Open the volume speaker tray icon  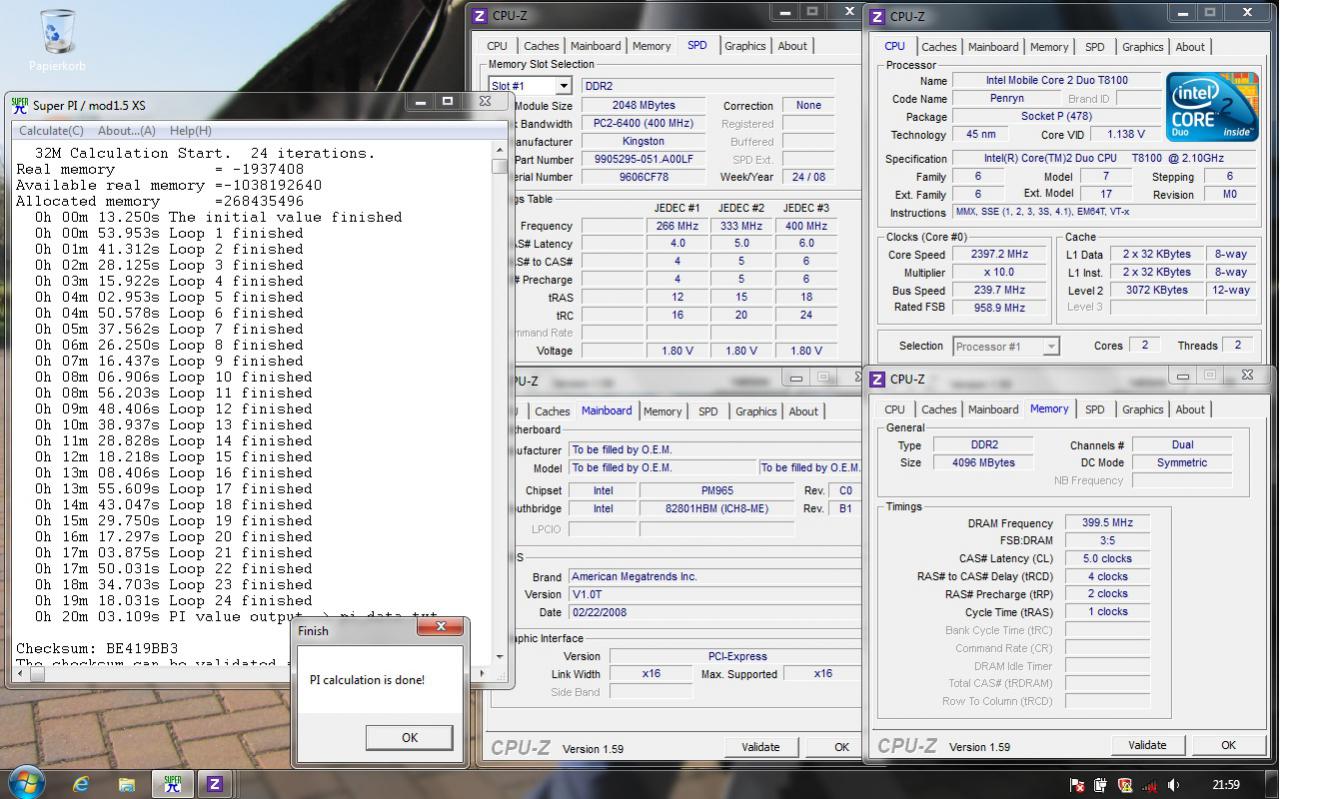1173,786
